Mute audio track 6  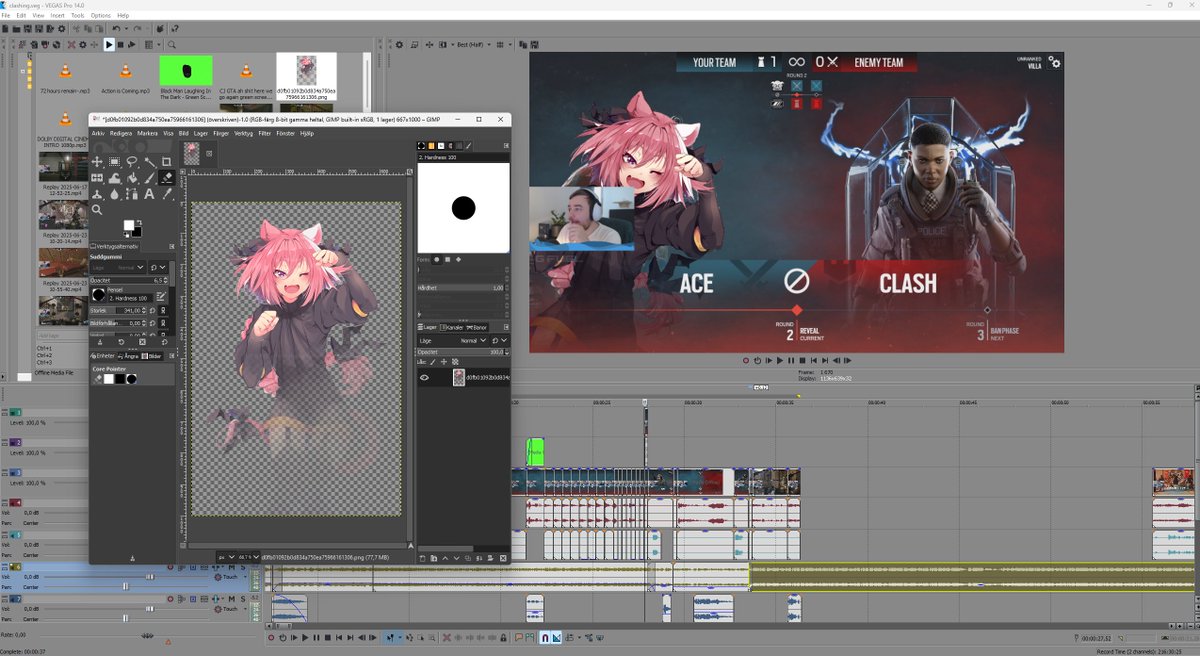(x=232, y=567)
